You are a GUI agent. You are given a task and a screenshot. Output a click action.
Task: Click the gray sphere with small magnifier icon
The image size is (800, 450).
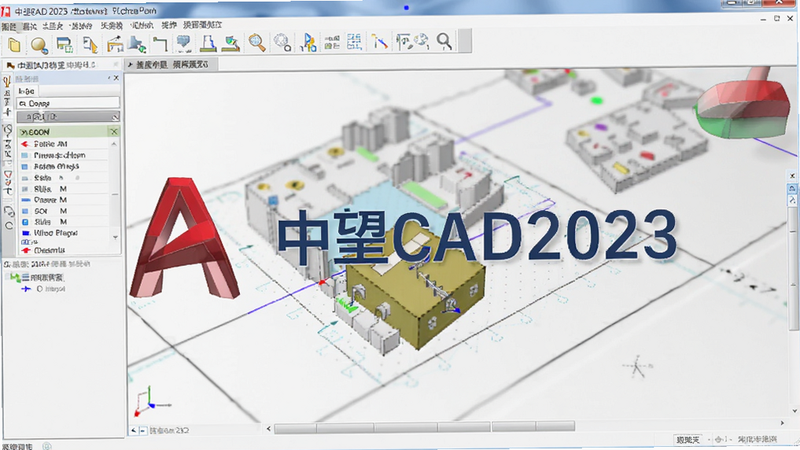tap(282, 42)
